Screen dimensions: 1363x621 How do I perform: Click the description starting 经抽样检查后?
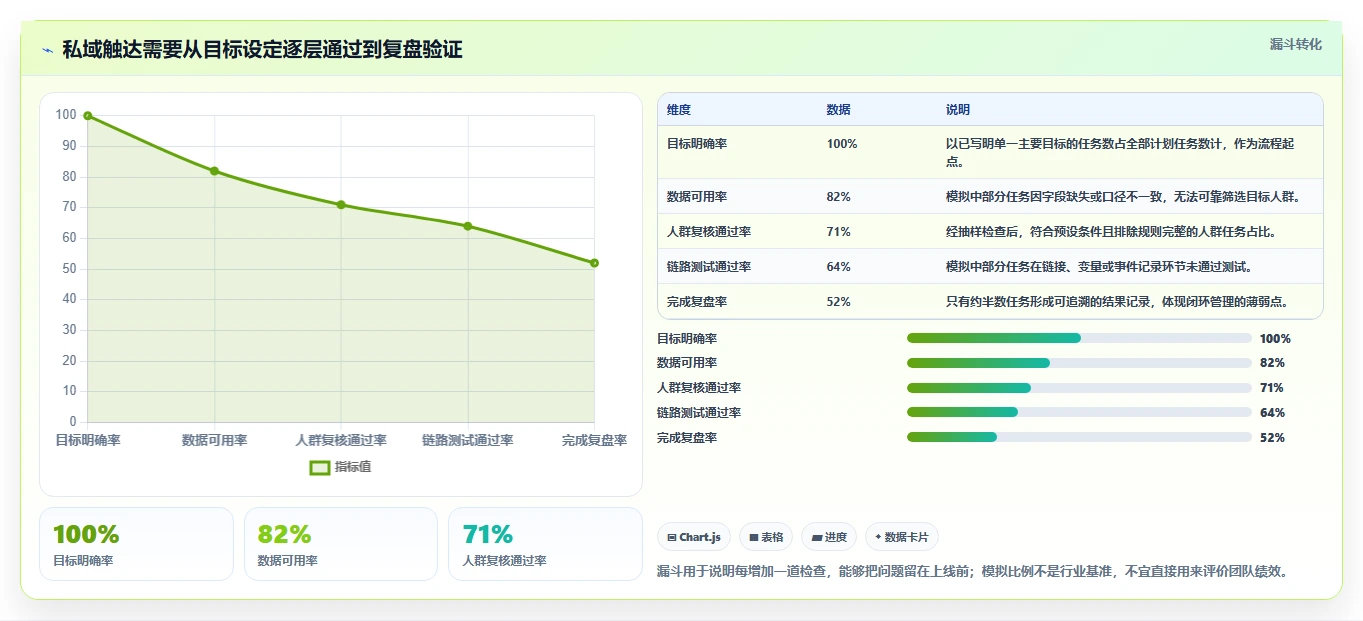click(x=1111, y=232)
